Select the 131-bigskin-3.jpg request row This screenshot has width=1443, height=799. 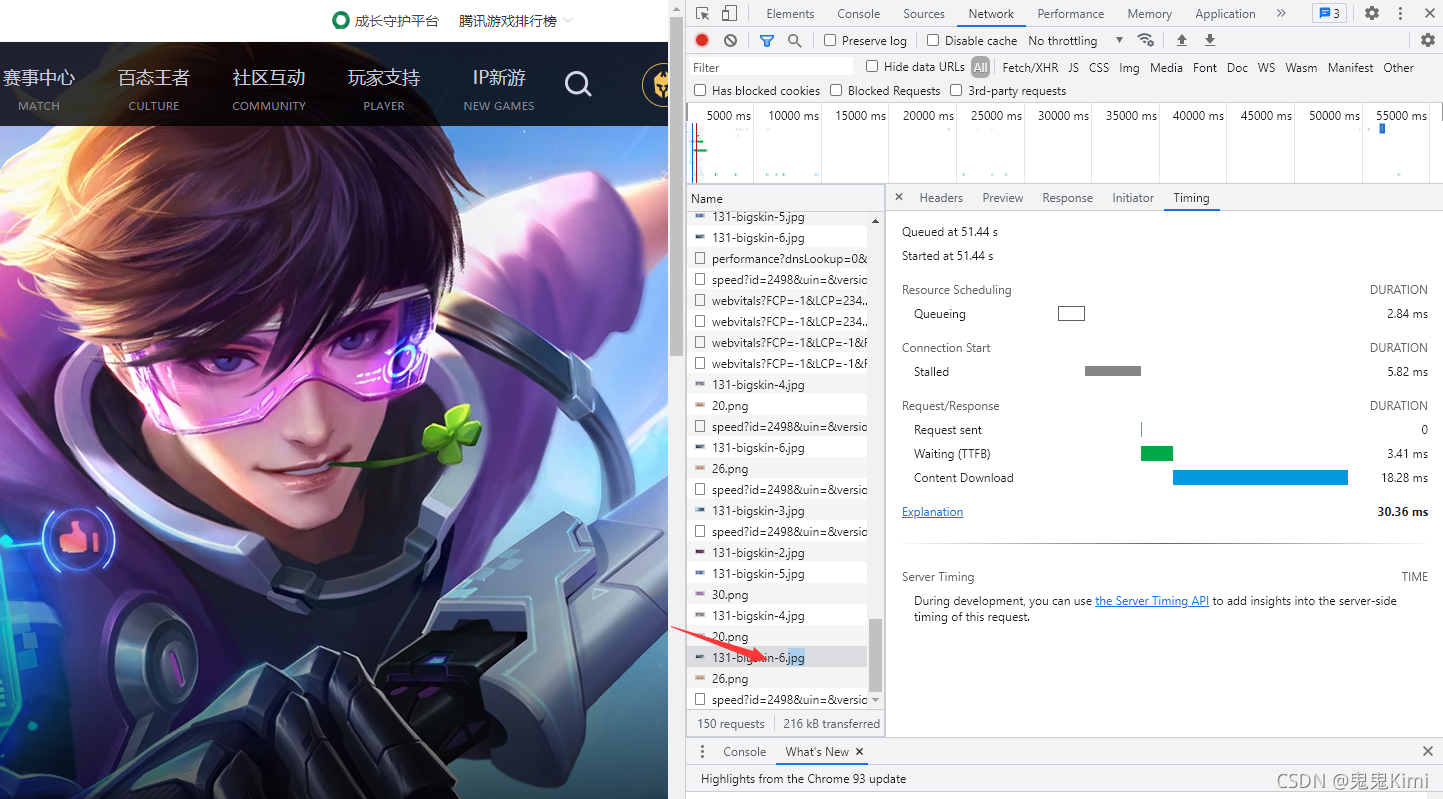777,511
